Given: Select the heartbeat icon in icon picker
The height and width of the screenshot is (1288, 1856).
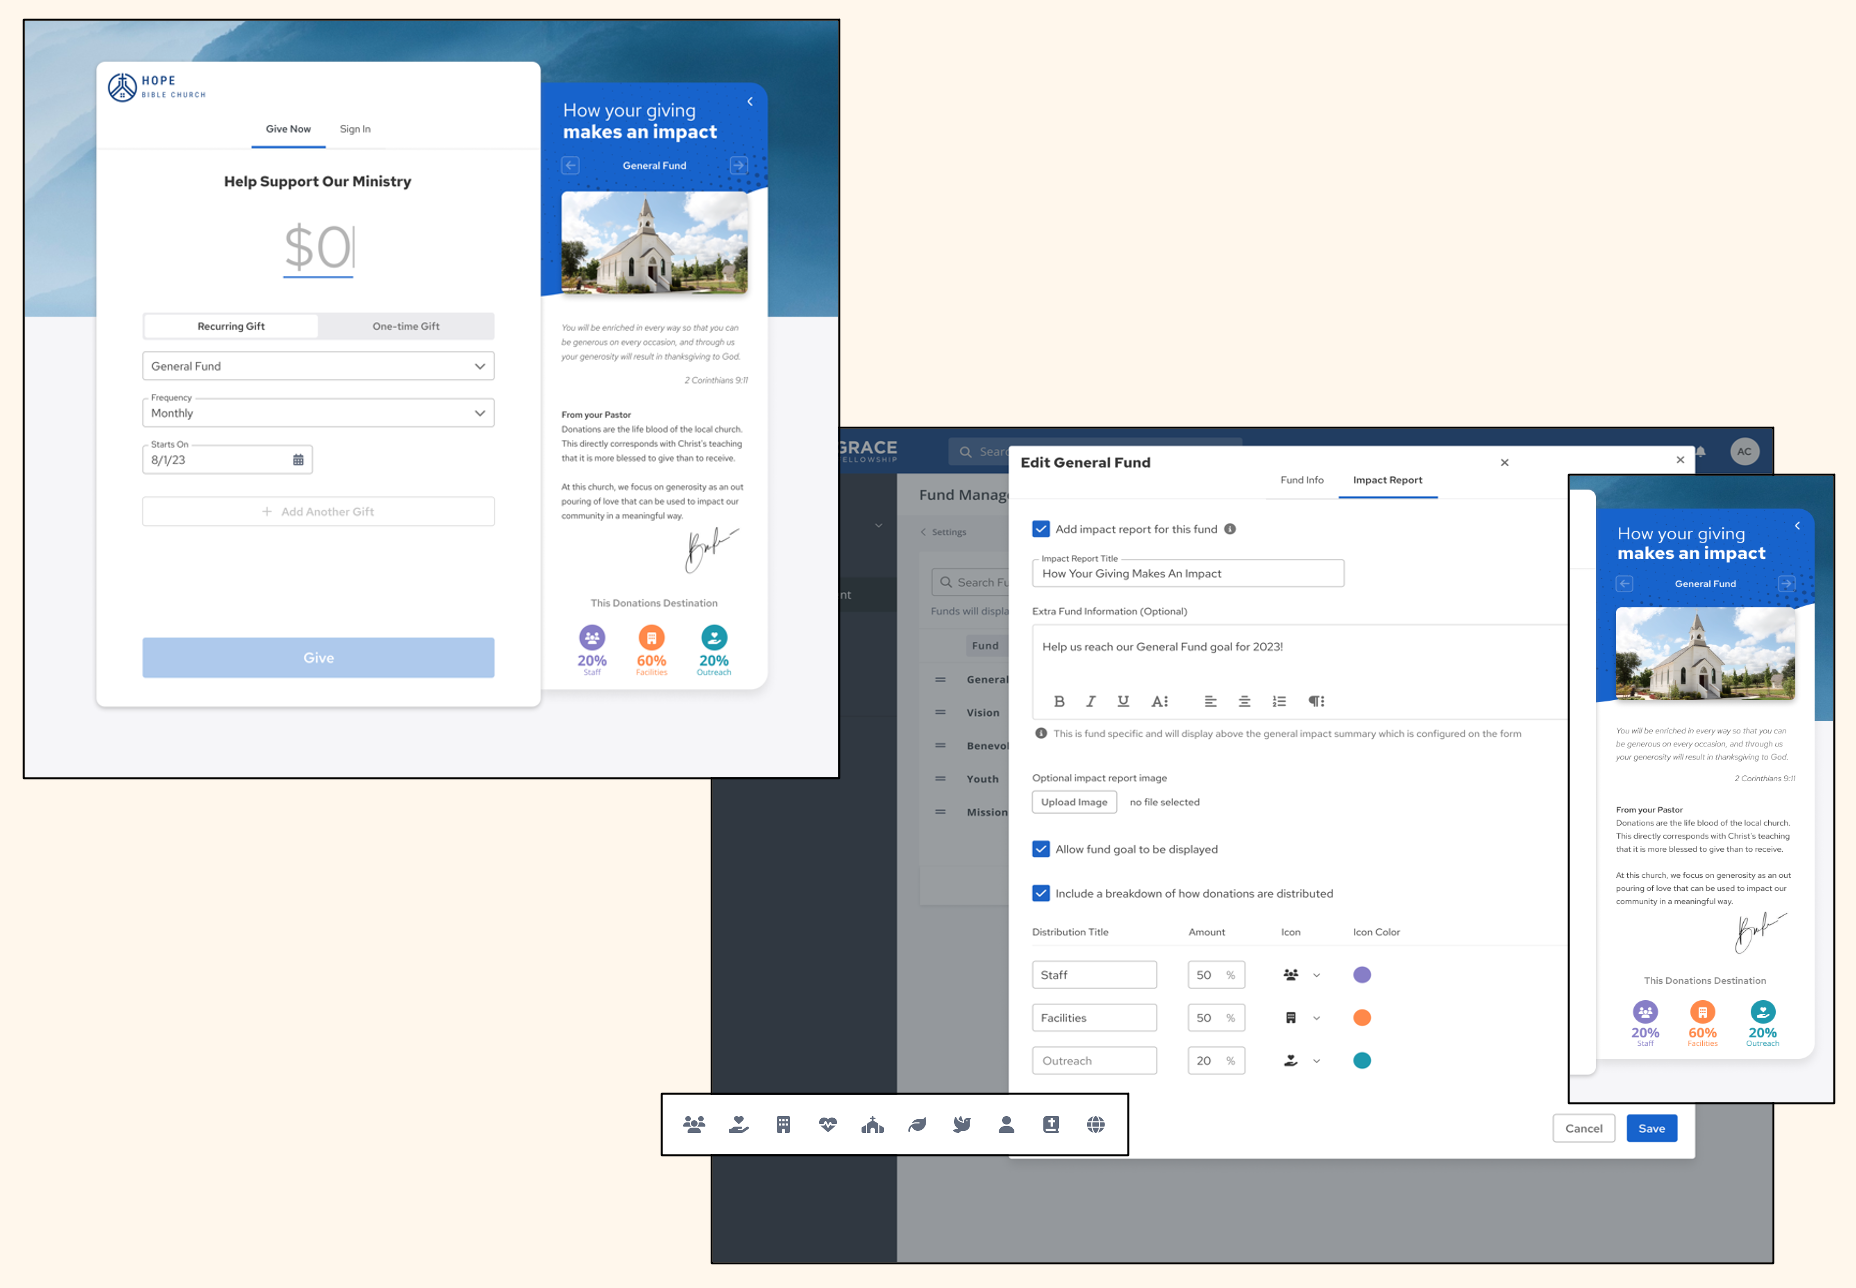Looking at the screenshot, I should [828, 1125].
